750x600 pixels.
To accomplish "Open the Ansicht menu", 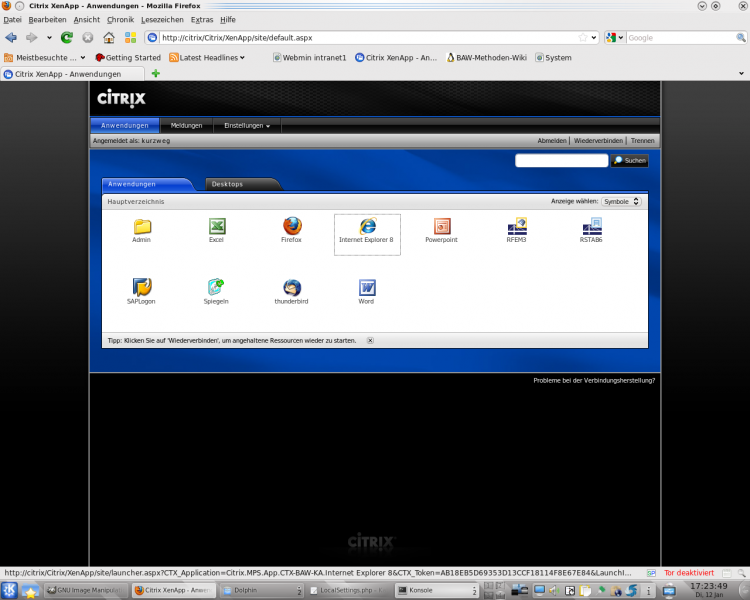I will point(87,20).
